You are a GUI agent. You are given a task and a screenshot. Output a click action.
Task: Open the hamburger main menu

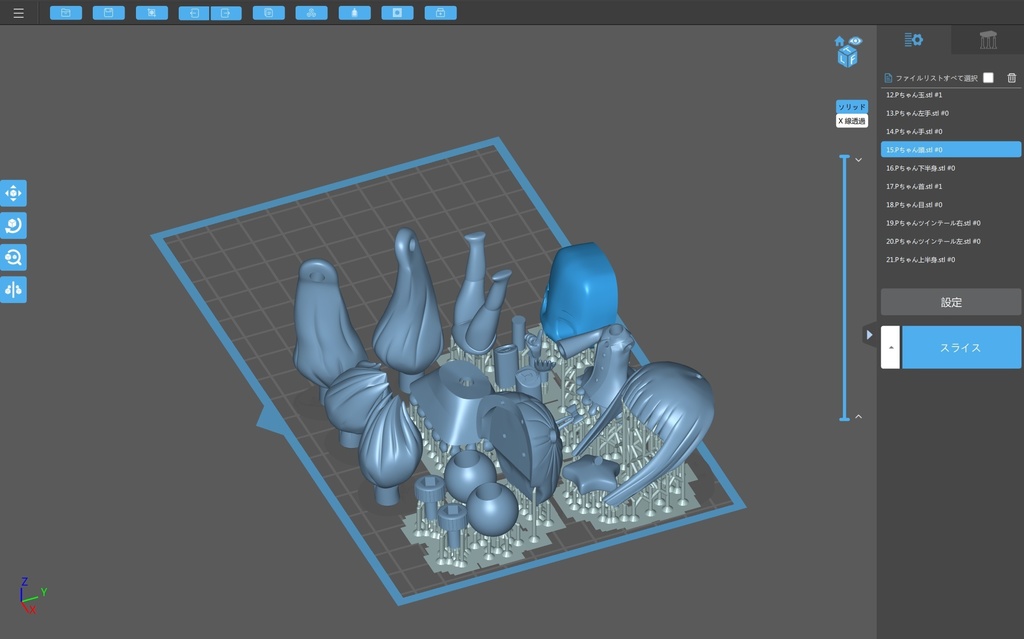[x=18, y=13]
